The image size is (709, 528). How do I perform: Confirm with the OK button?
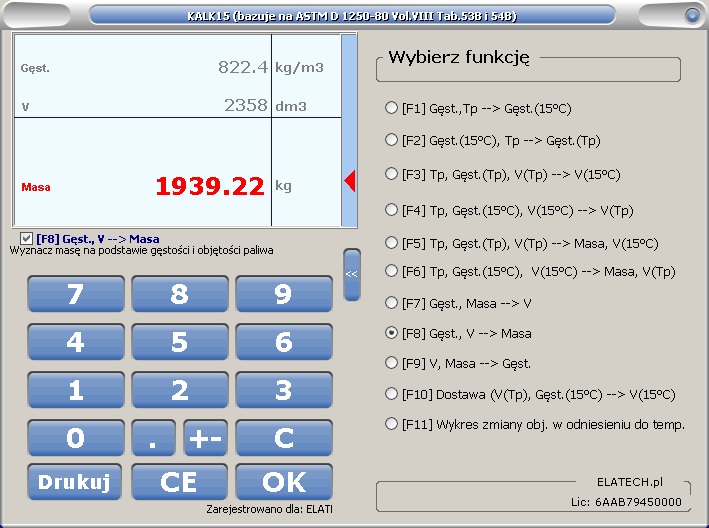[284, 482]
